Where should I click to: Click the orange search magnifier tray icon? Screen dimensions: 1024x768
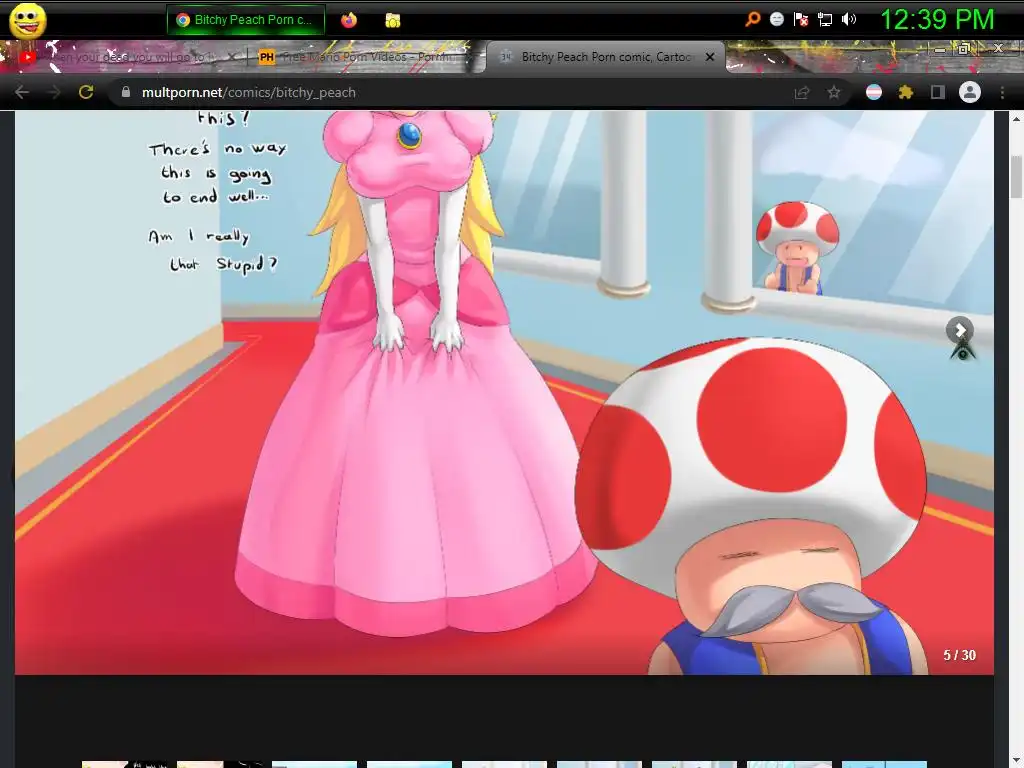click(752, 19)
